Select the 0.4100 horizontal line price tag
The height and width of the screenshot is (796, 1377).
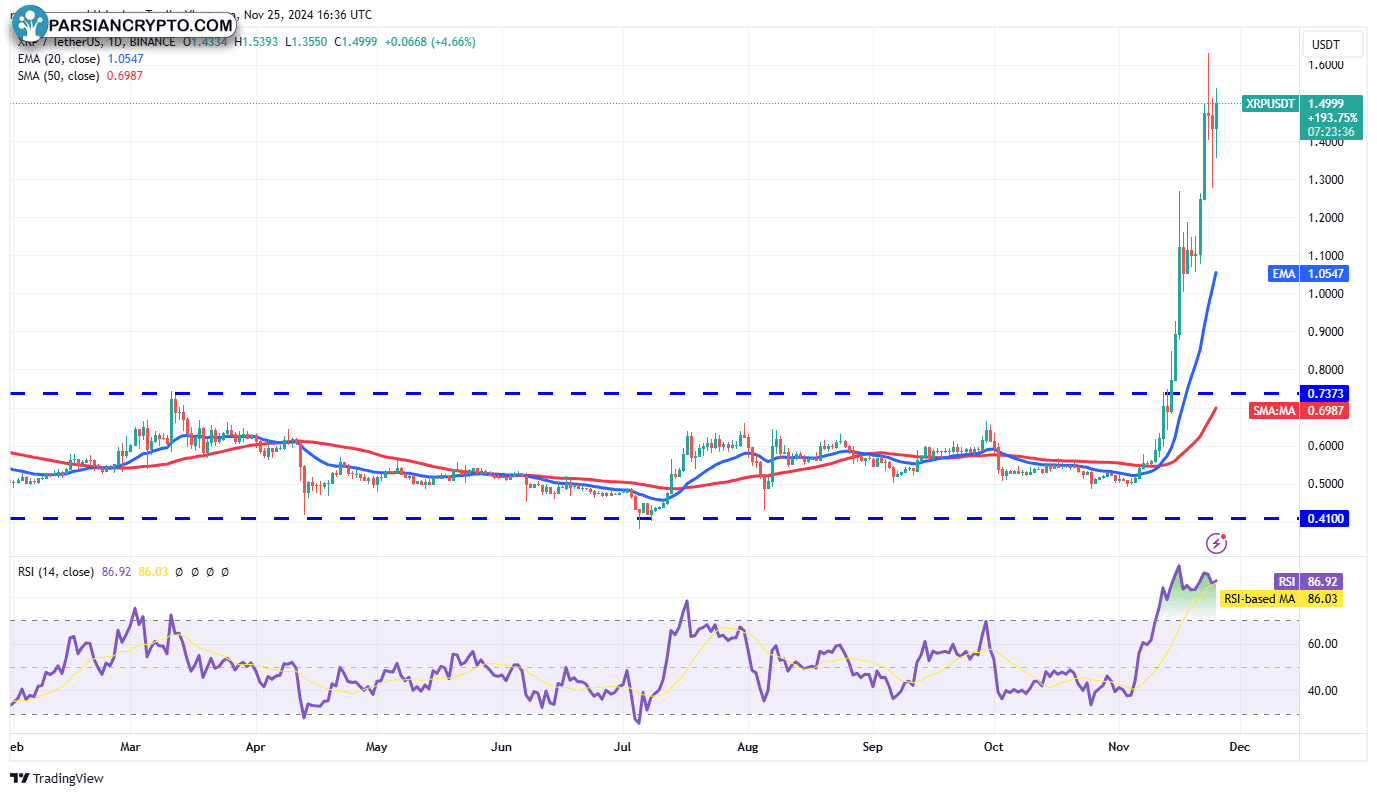point(1326,518)
